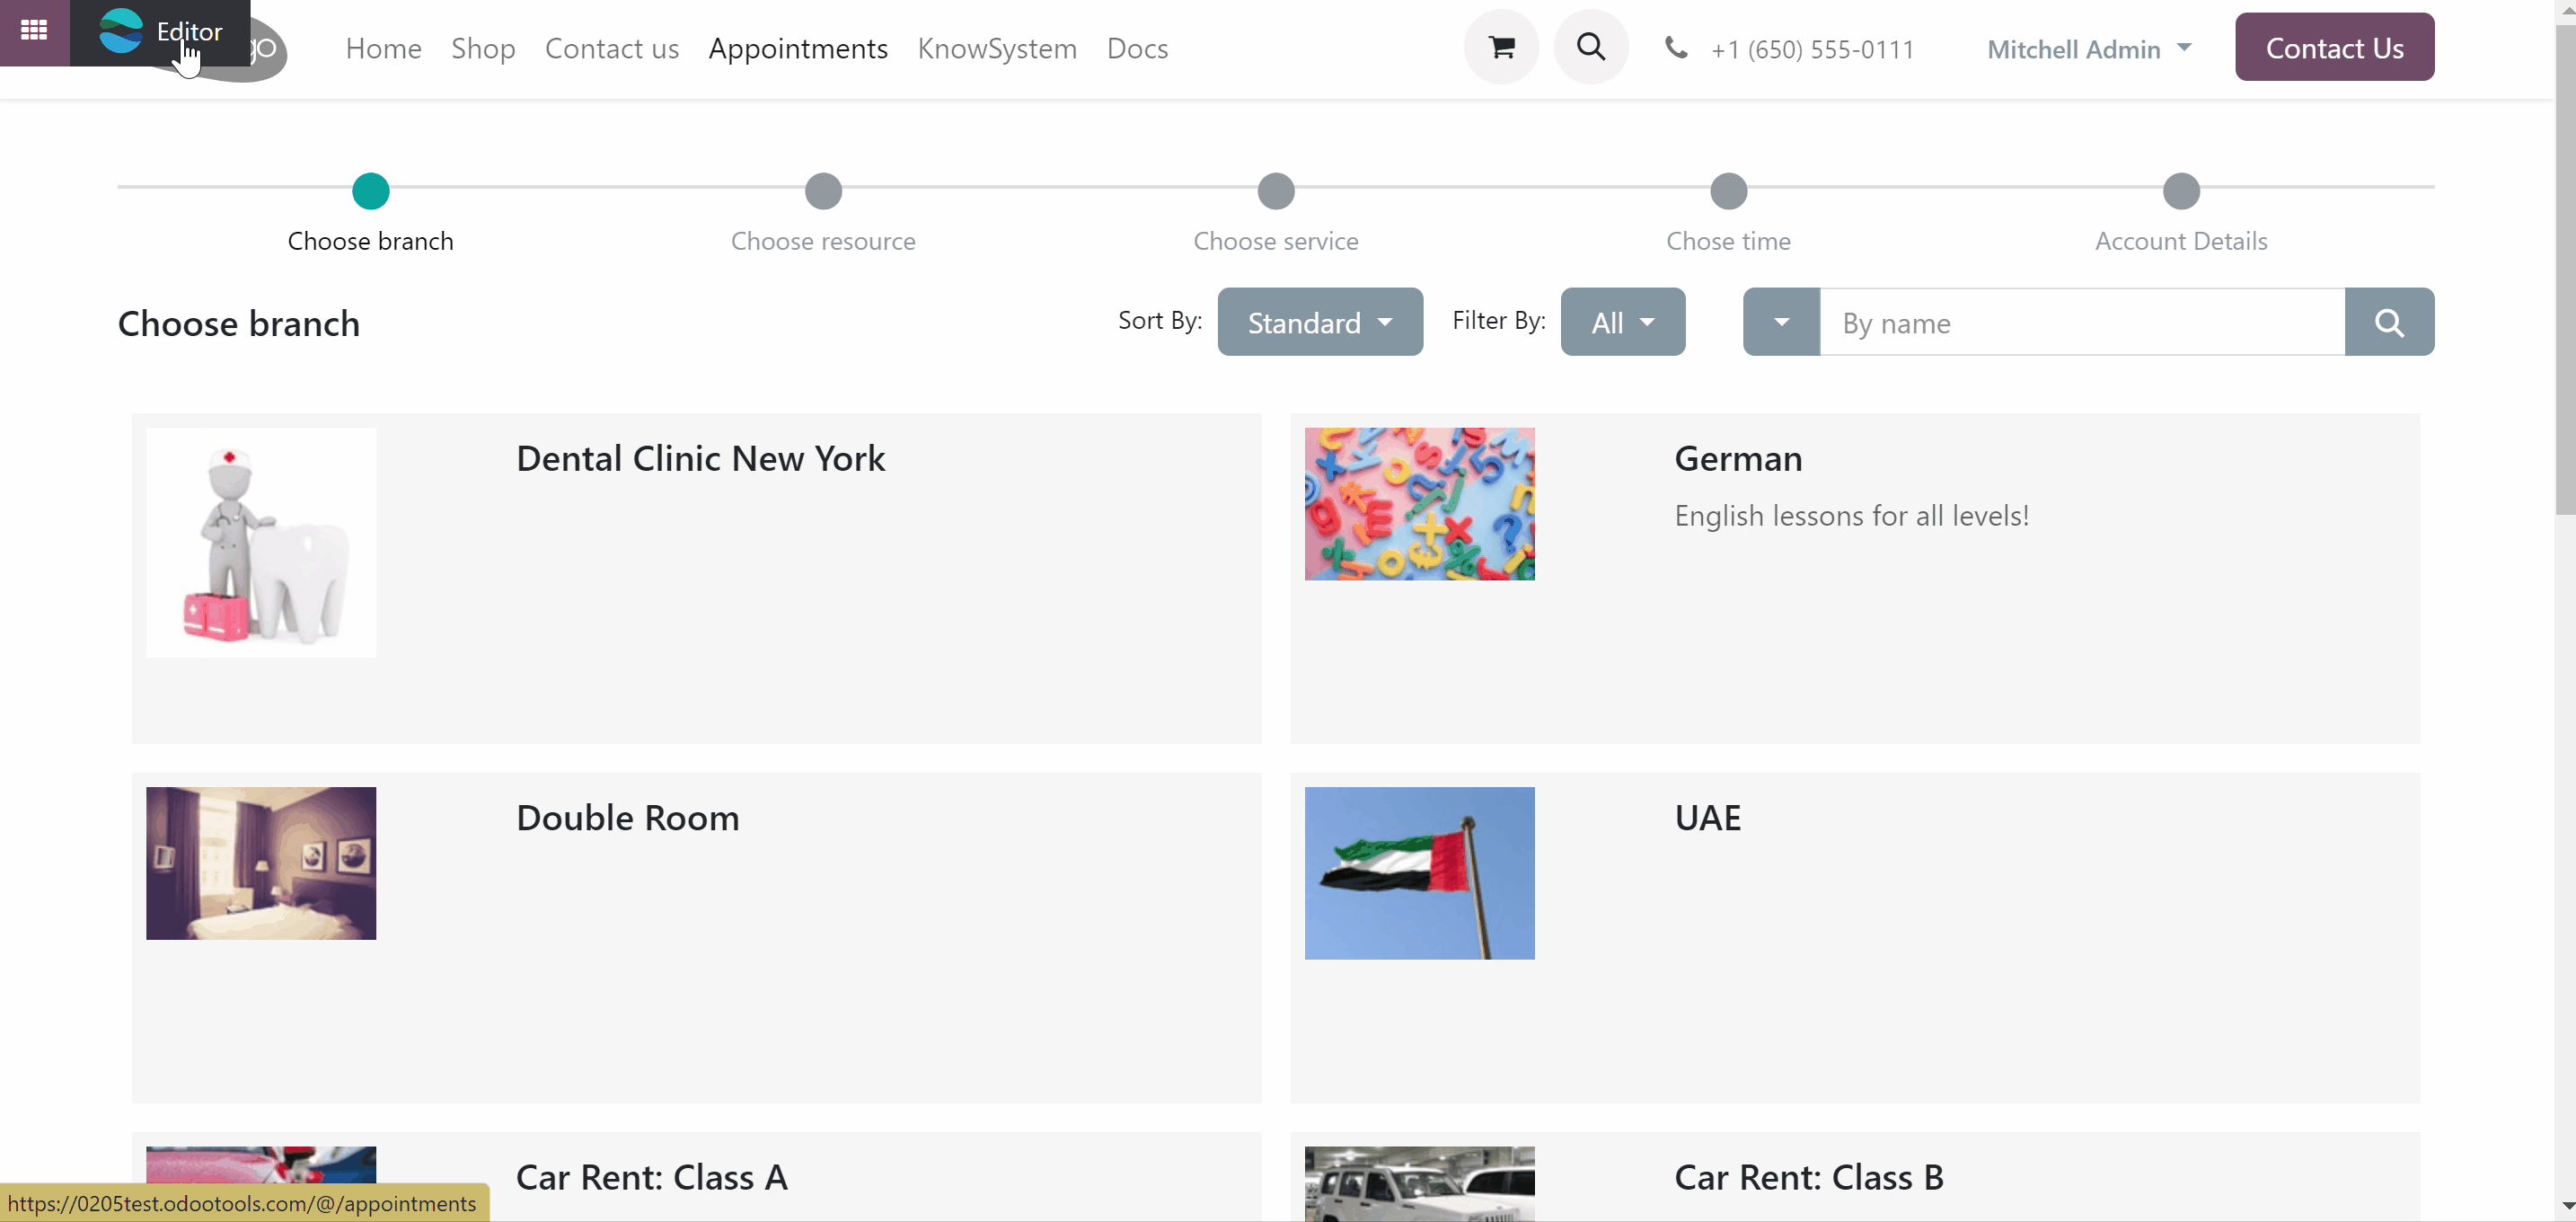Click the Choose resource step label
Screen dimensions: 2576x1222
(x=823, y=241)
